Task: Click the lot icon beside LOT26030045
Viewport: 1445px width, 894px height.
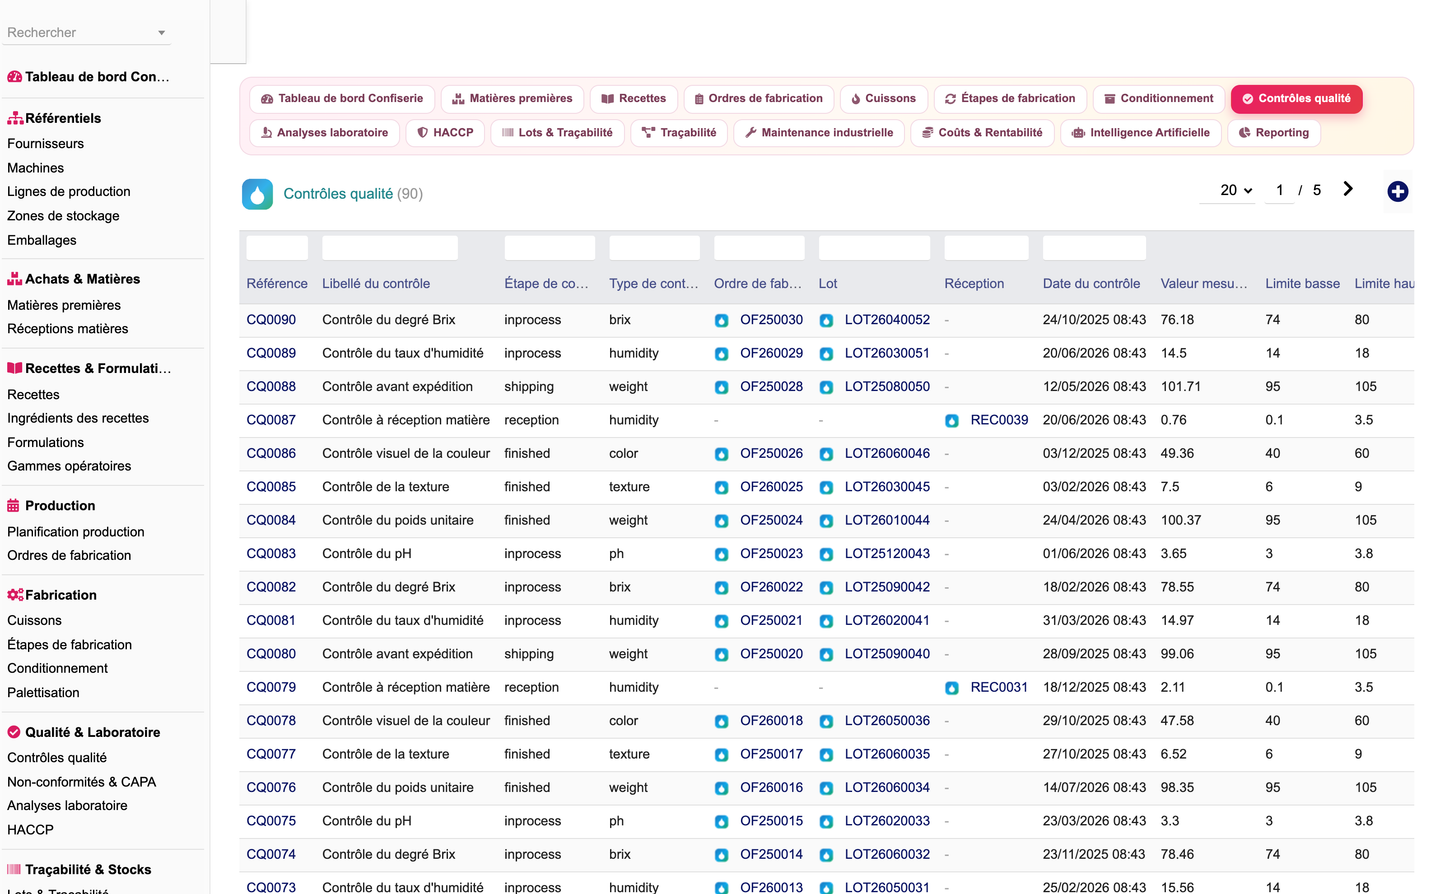Action: click(826, 487)
